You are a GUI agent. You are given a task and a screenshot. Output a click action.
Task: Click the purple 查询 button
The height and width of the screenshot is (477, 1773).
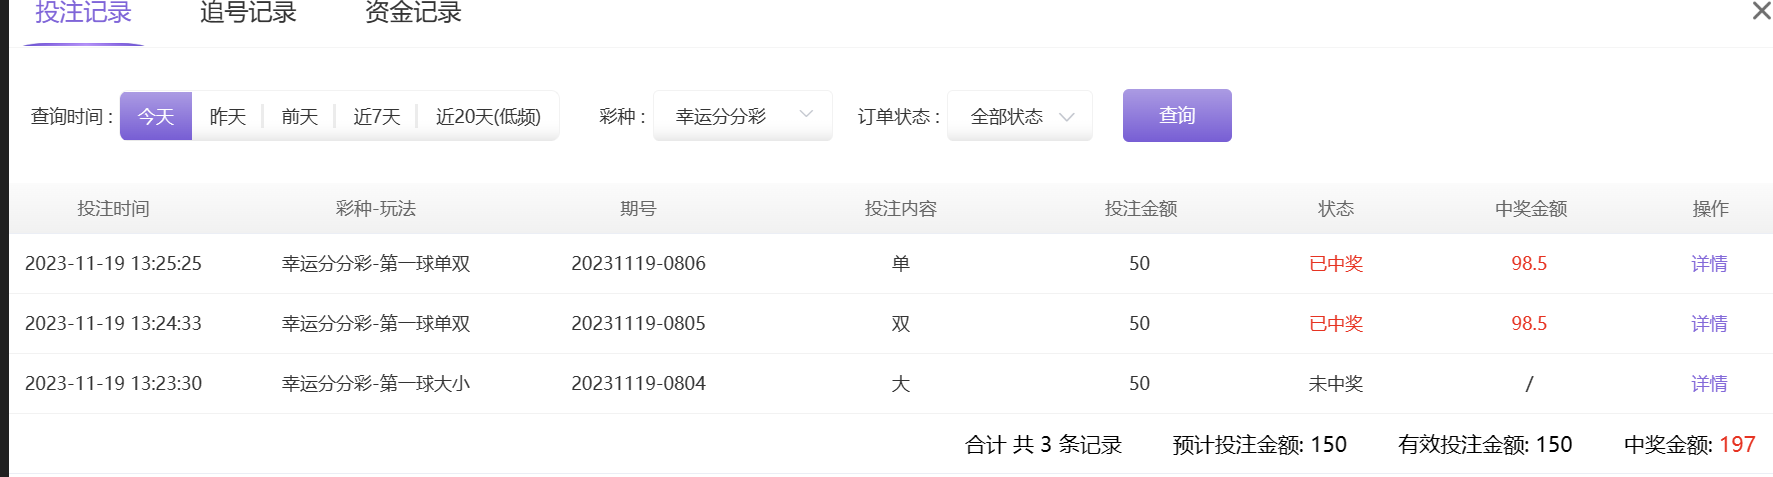coord(1177,116)
